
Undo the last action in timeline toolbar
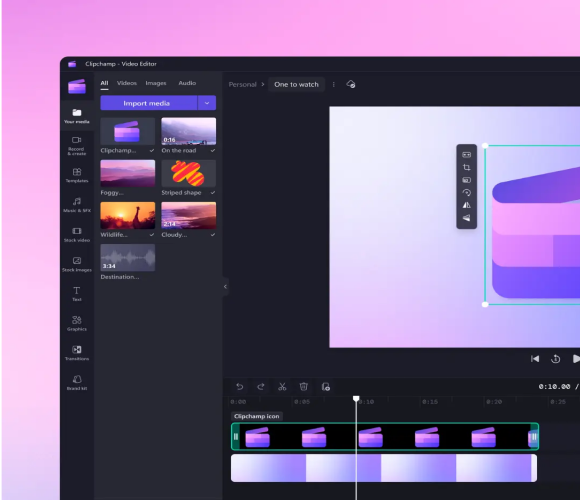tap(239, 387)
